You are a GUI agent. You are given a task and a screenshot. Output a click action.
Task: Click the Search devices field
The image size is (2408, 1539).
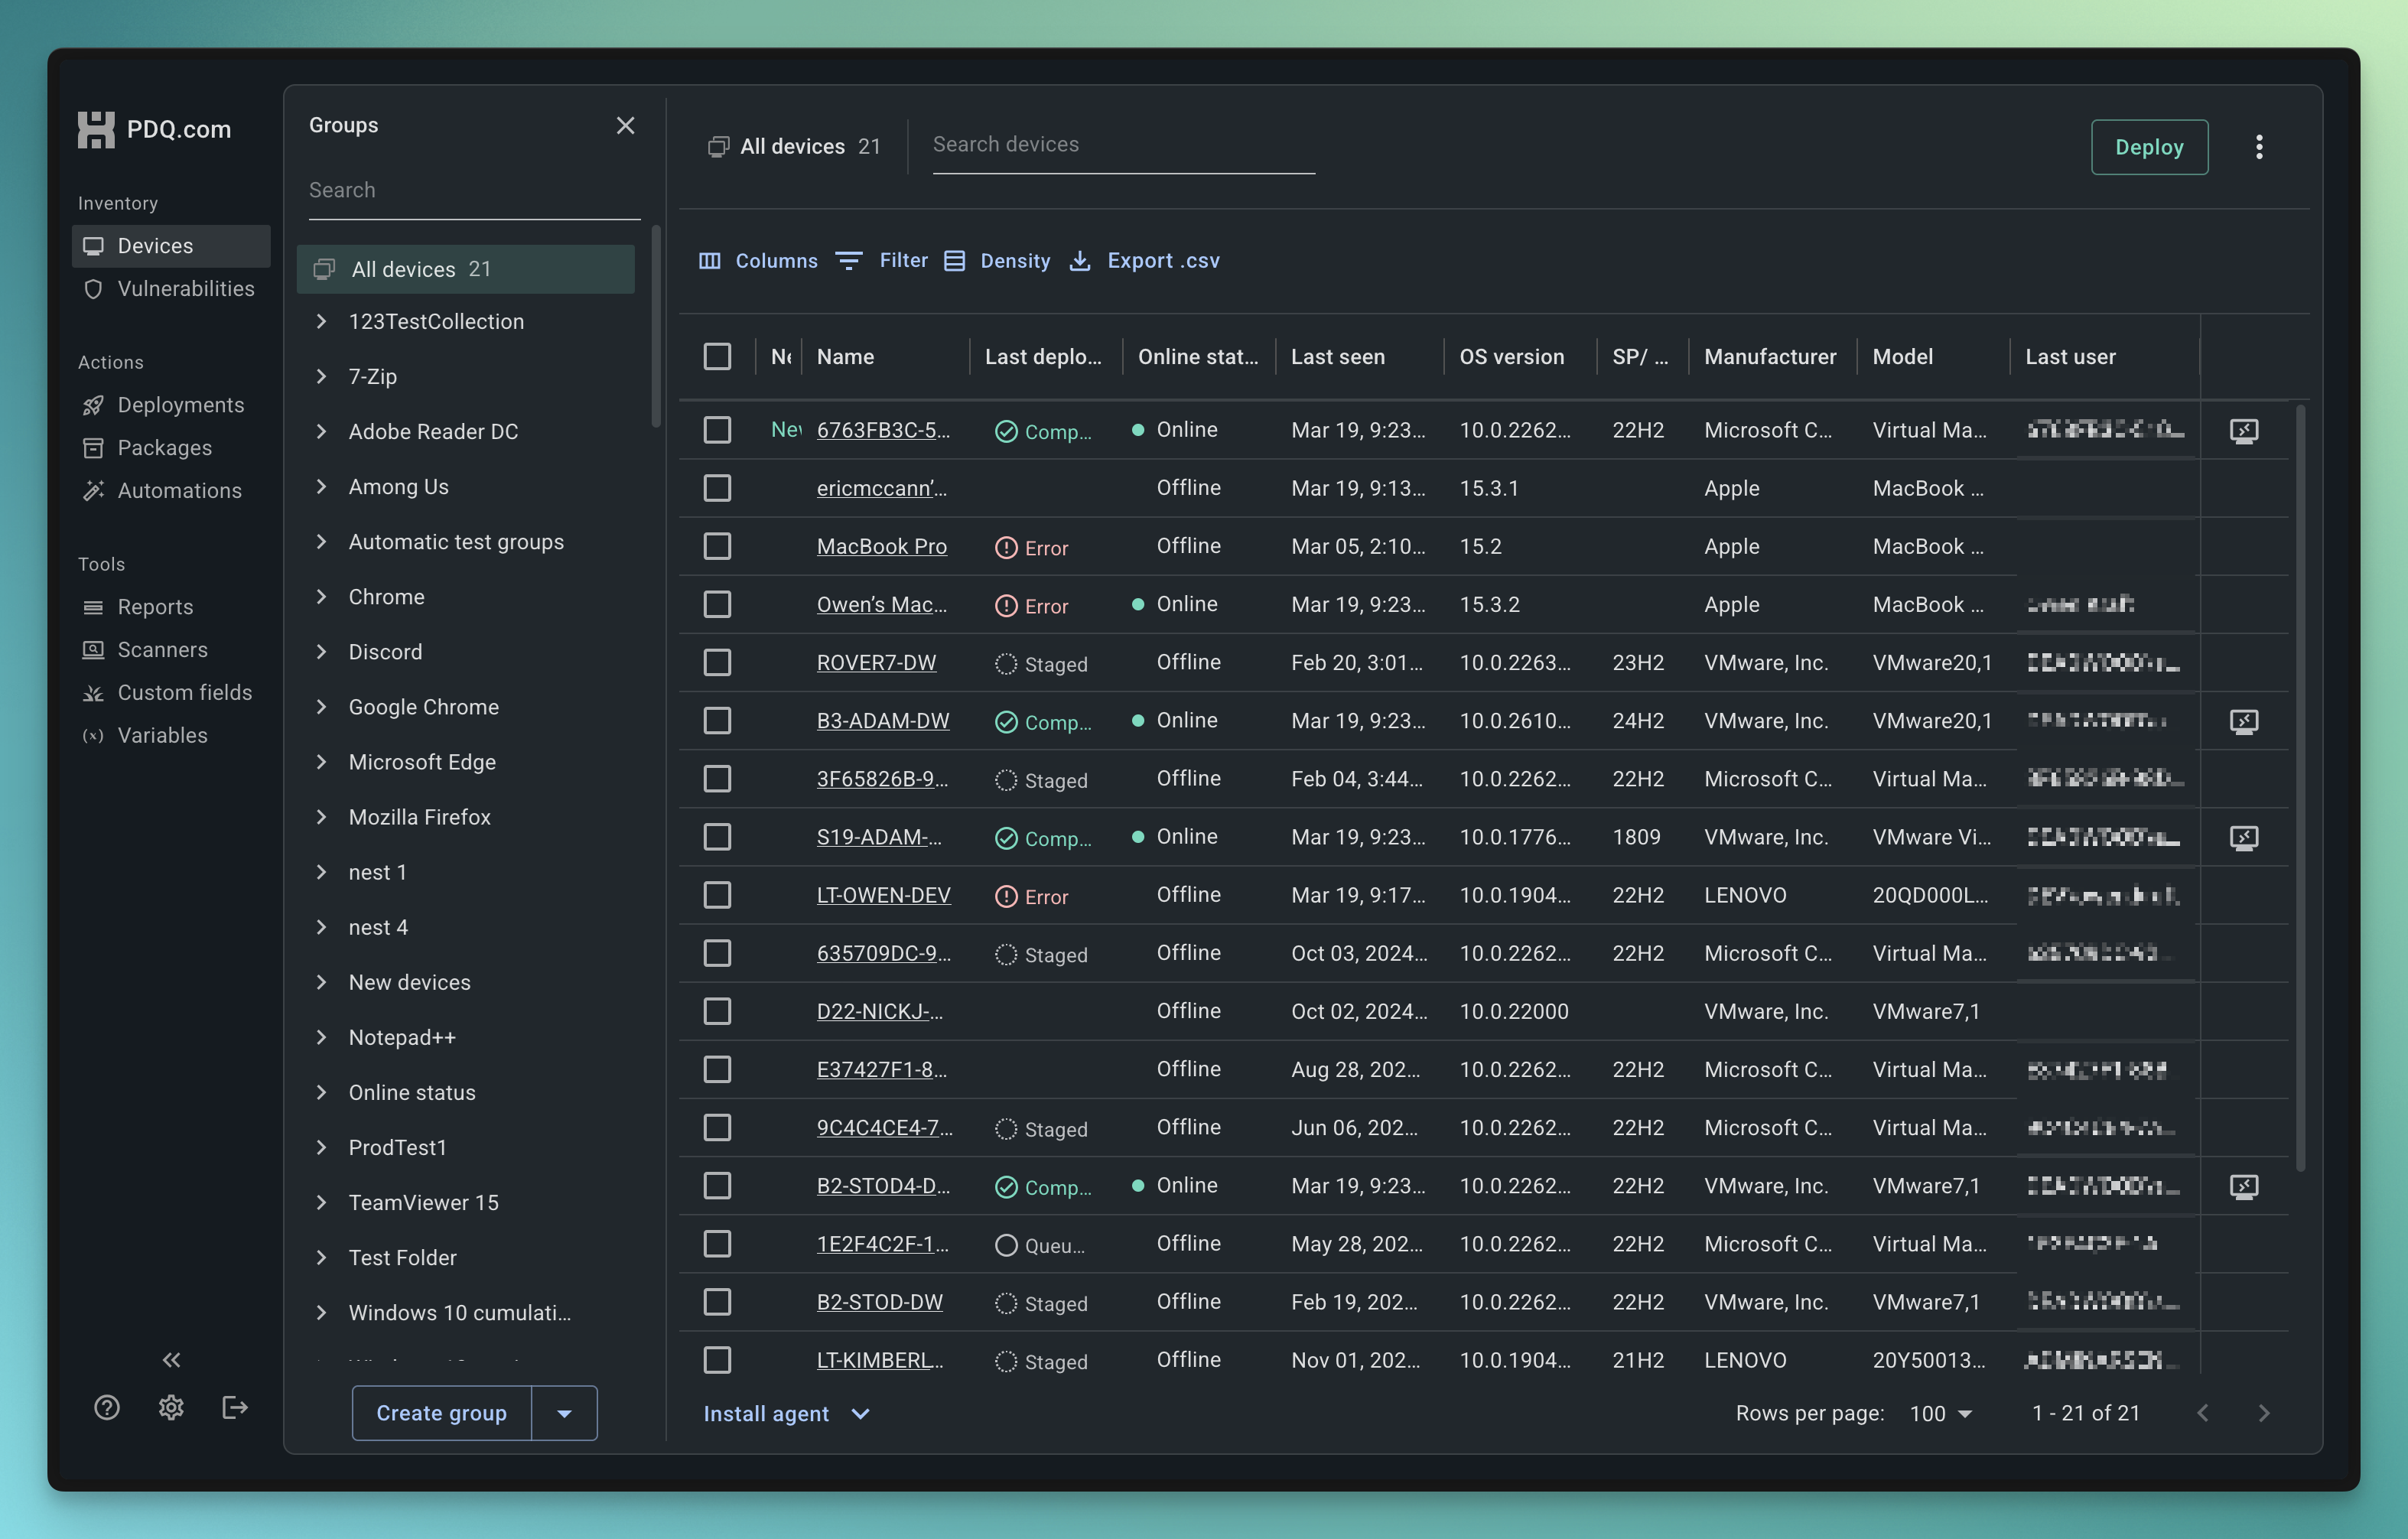point(1123,146)
